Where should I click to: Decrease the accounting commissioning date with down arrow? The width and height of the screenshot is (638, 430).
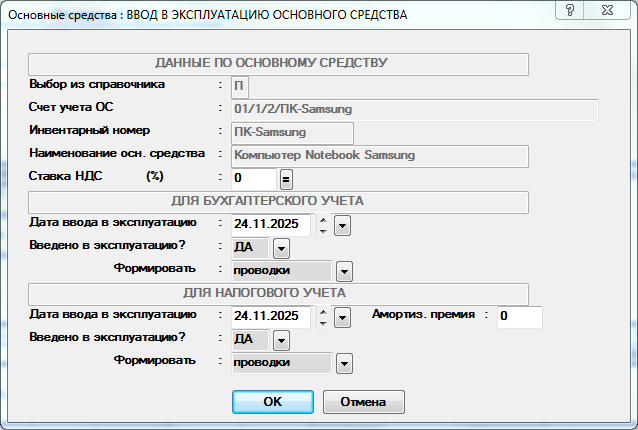point(322,231)
